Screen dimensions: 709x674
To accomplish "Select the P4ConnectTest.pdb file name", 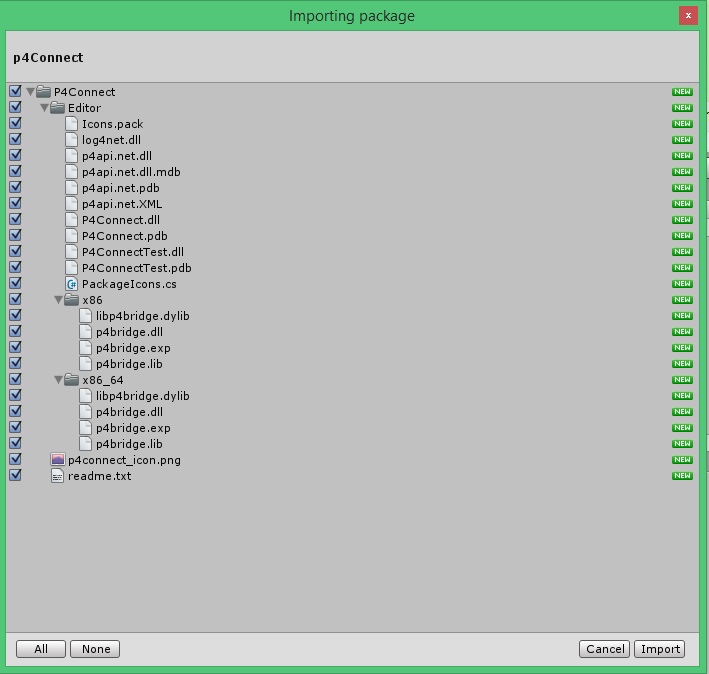I will [137, 268].
